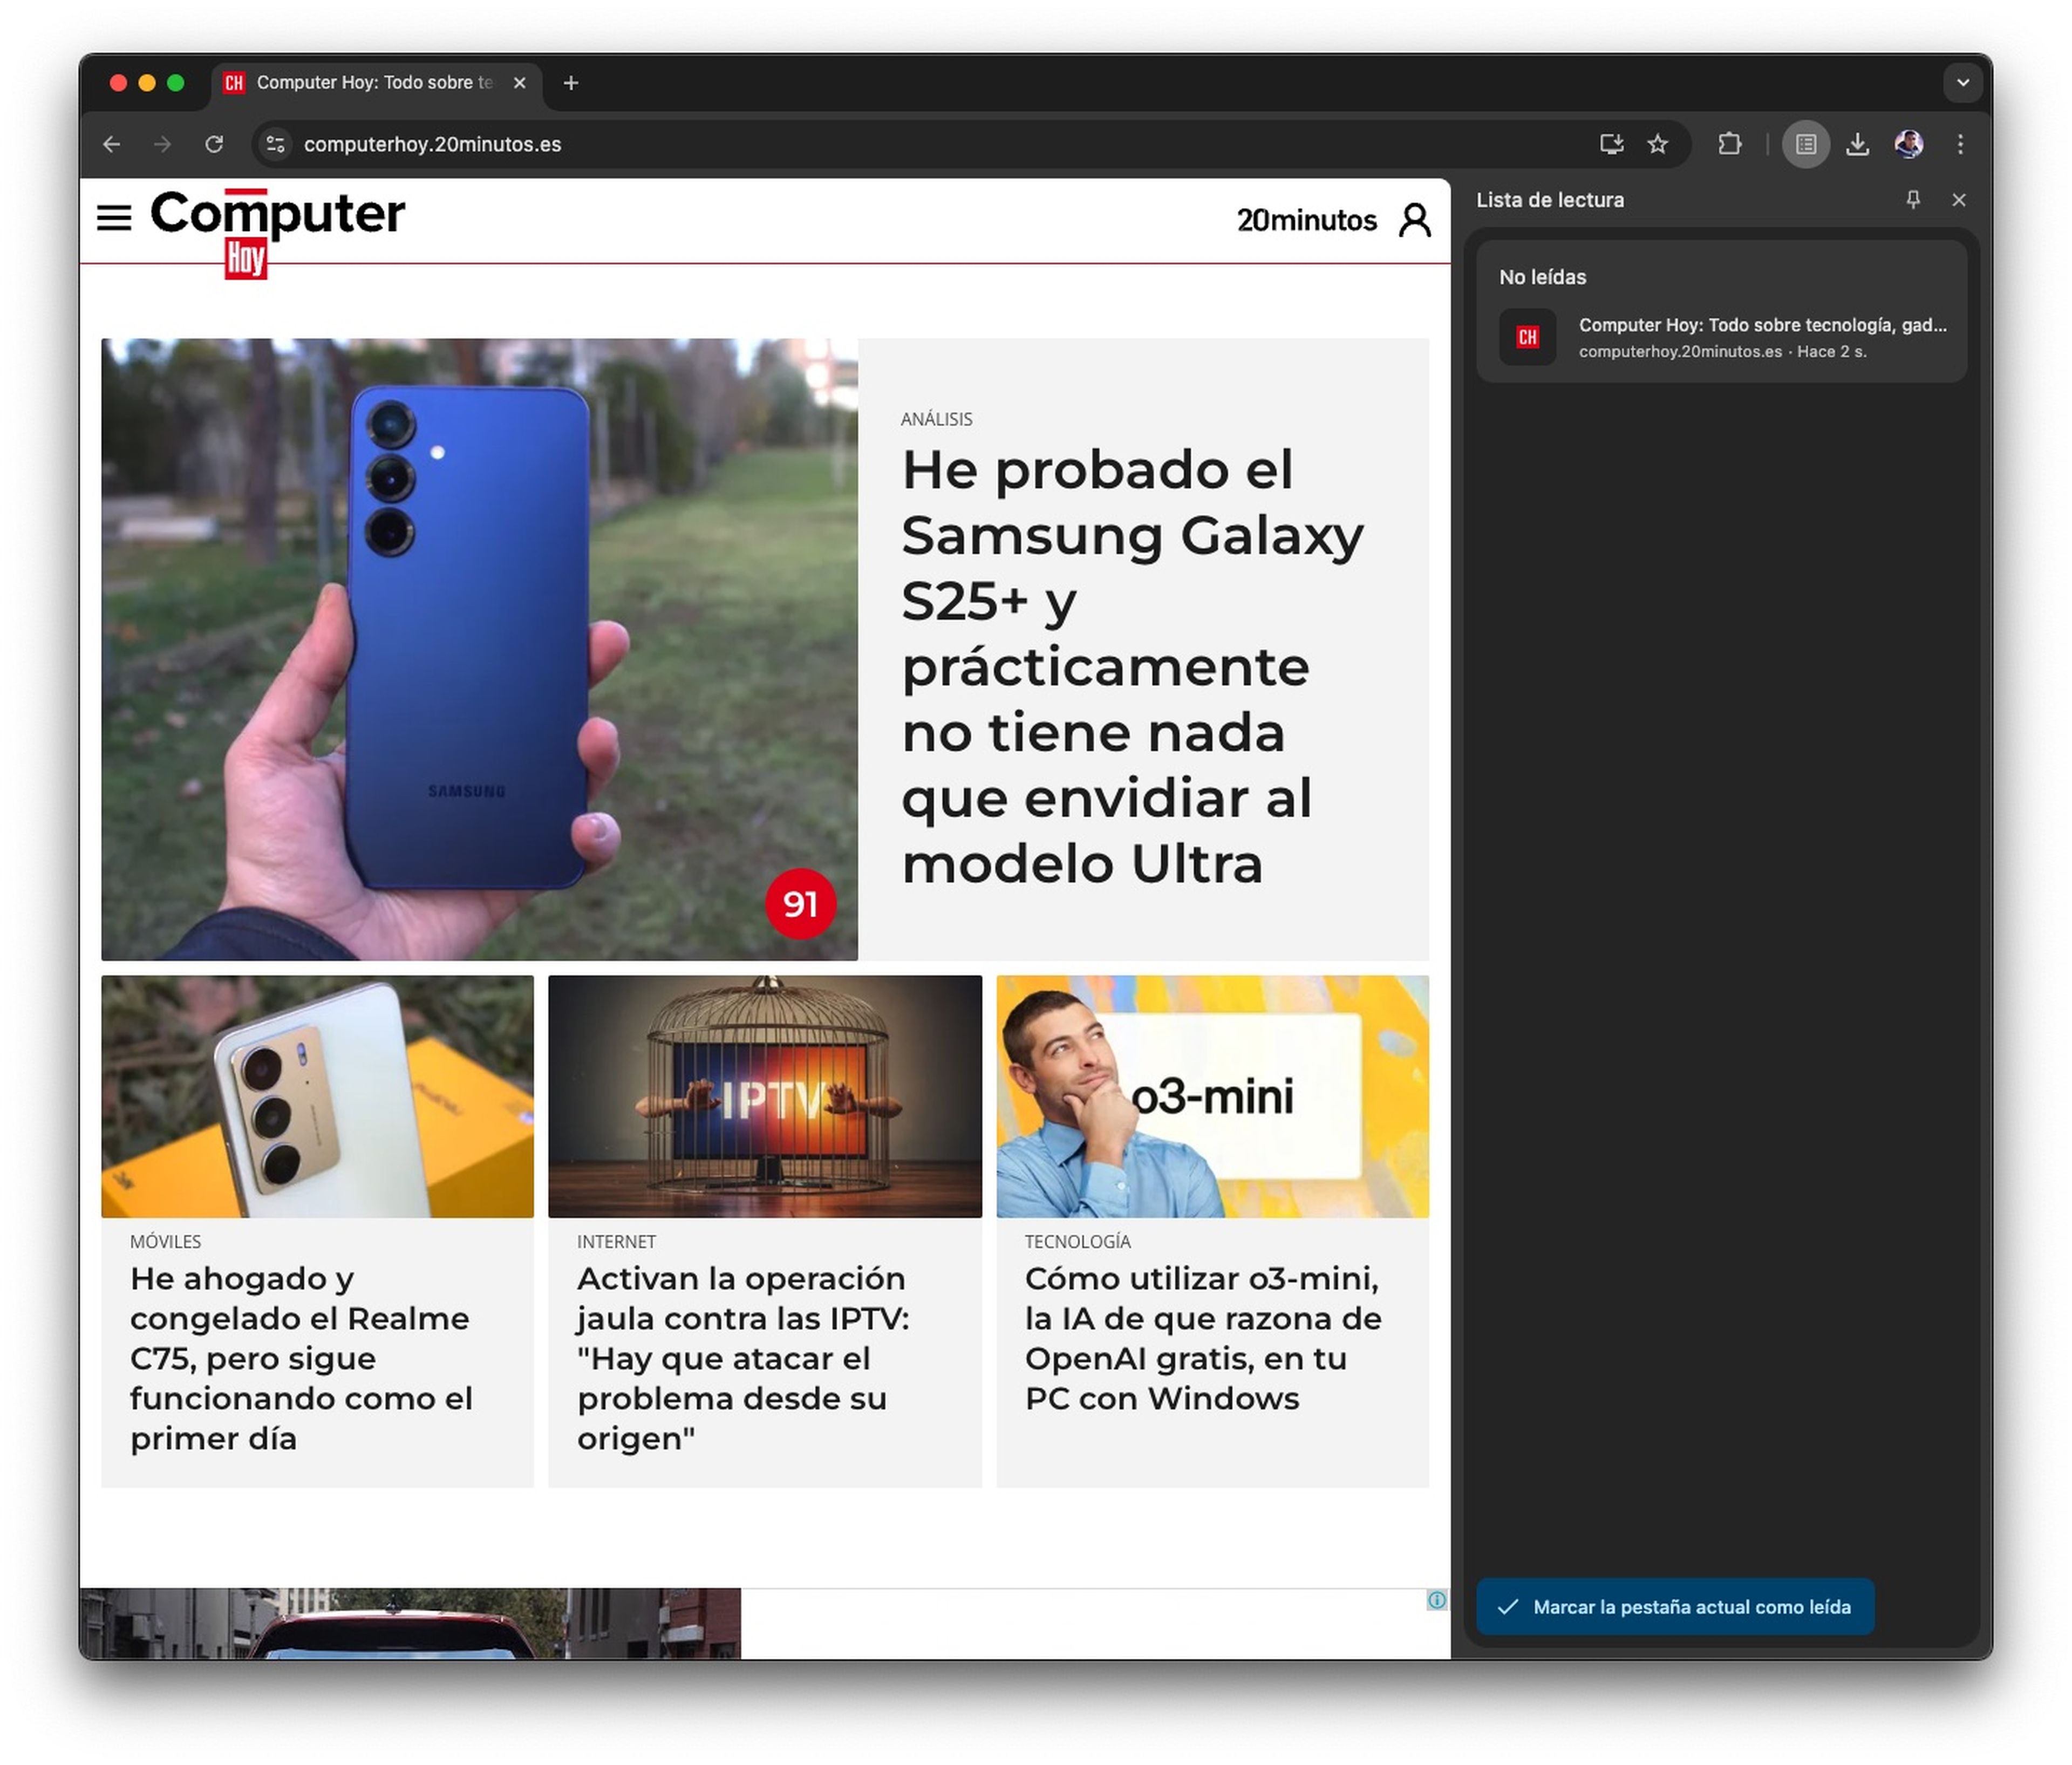Image resolution: width=2072 pixels, height=1765 pixels.
Task: Click the TECNOLOGÍA category label
Action: 1077,1241
